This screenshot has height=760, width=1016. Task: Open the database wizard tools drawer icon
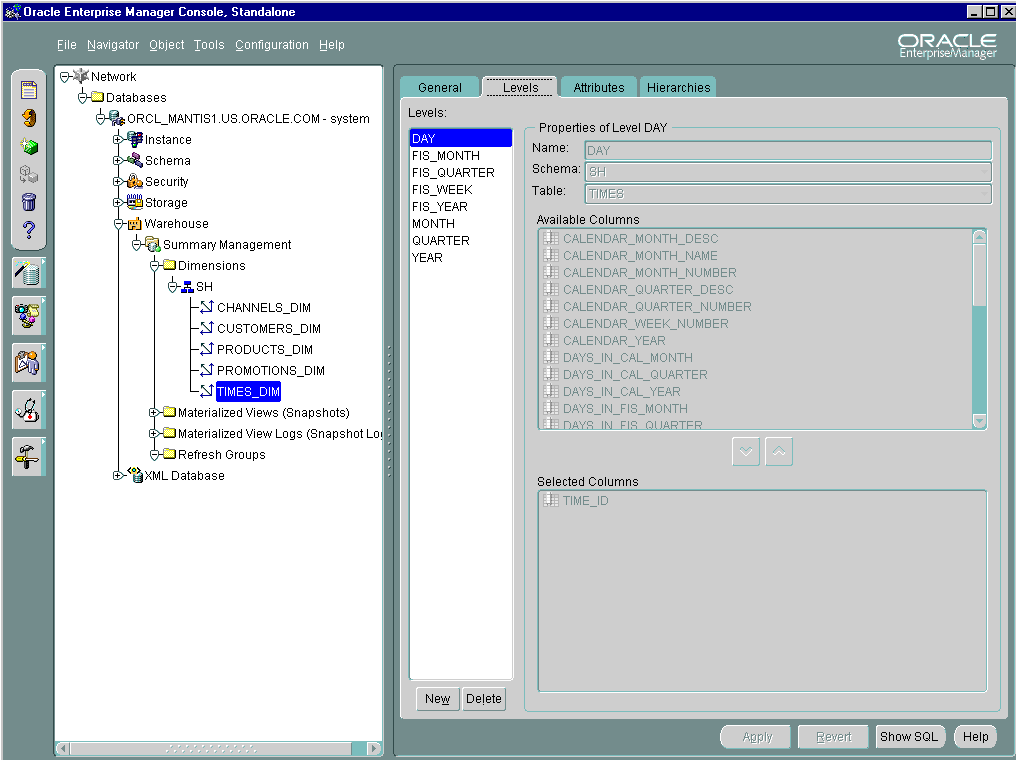point(28,273)
